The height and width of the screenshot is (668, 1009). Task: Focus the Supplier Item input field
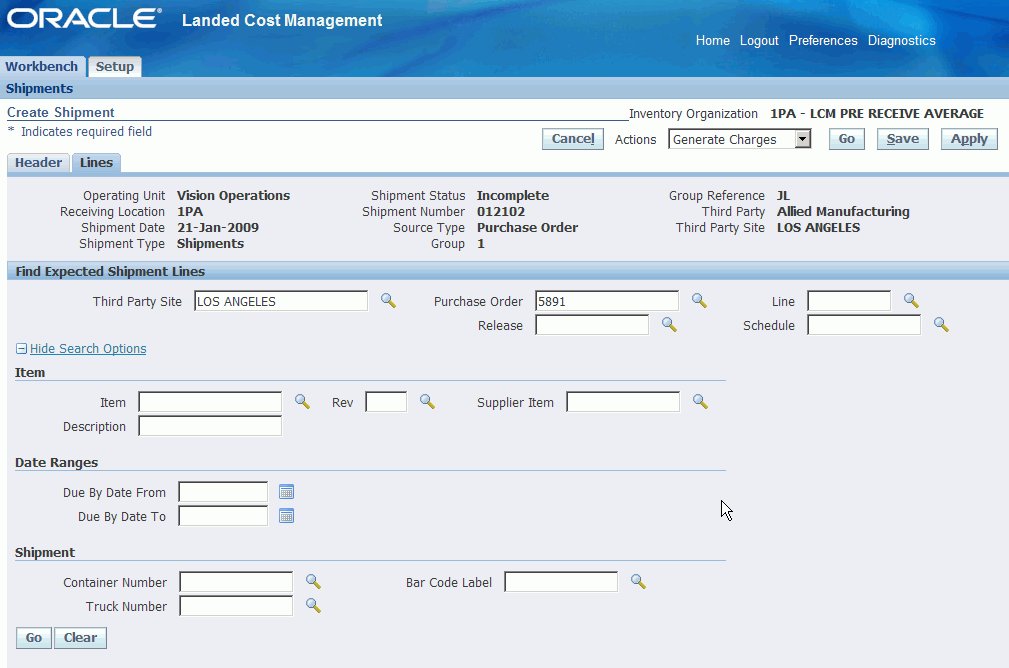[623, 402]
